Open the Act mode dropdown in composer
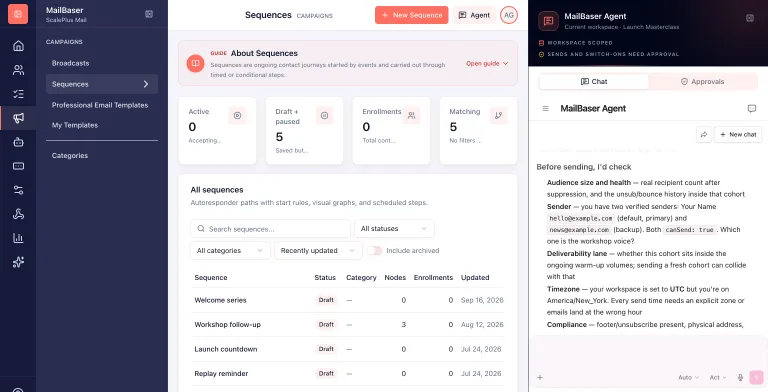The width and height of the screenshot is (768, 392). (718, 377)
